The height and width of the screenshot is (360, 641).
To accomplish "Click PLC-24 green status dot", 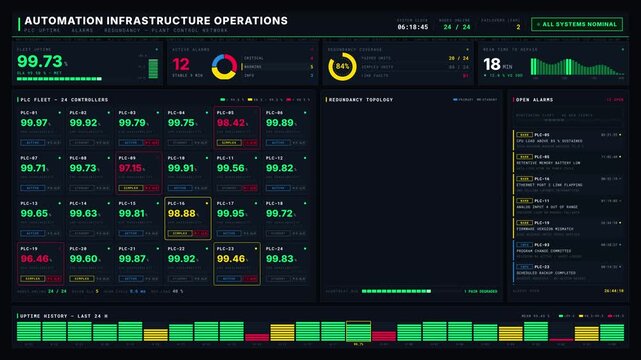I will coord(305,248).
